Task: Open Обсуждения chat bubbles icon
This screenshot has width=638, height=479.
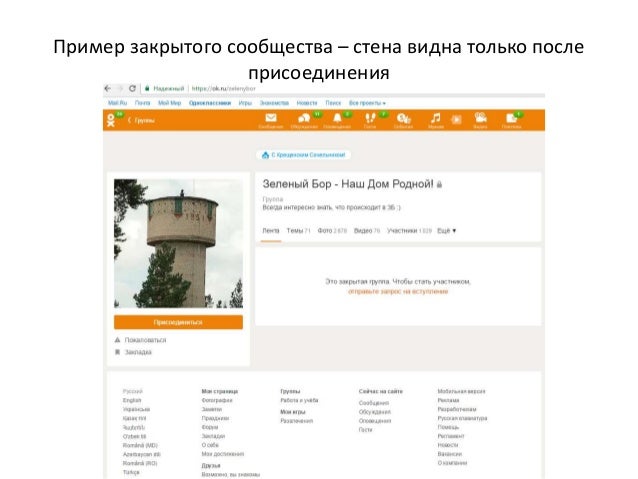Action: coord(304,120)
